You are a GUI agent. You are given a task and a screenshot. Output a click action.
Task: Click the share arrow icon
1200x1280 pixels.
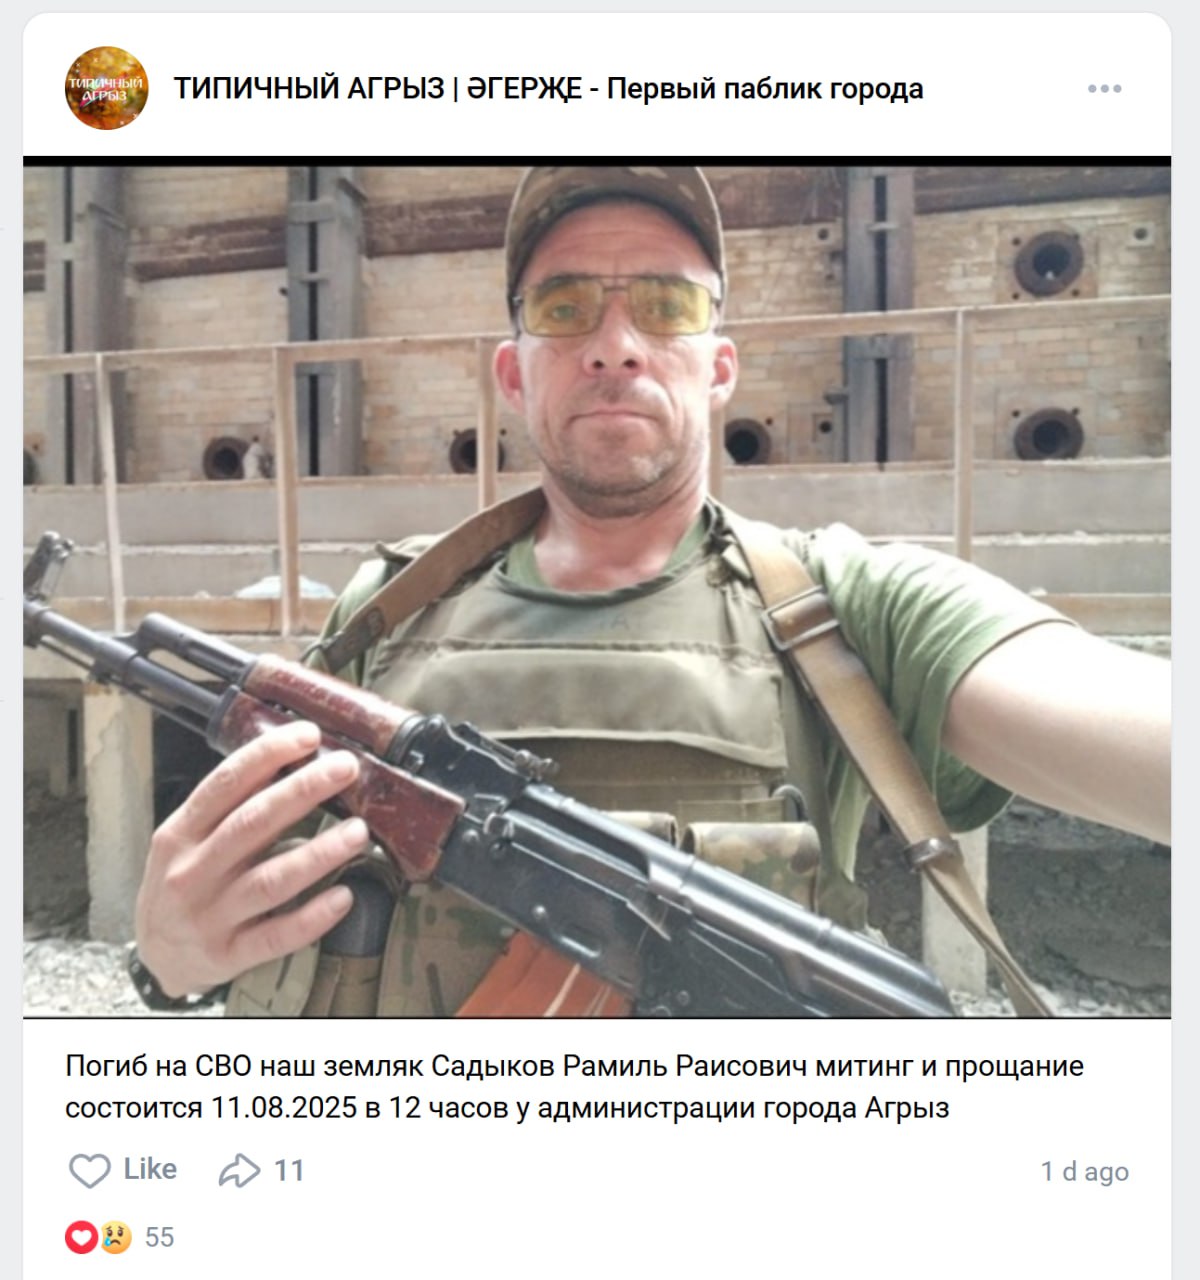pyautogui.click(x=239, y=1170)
